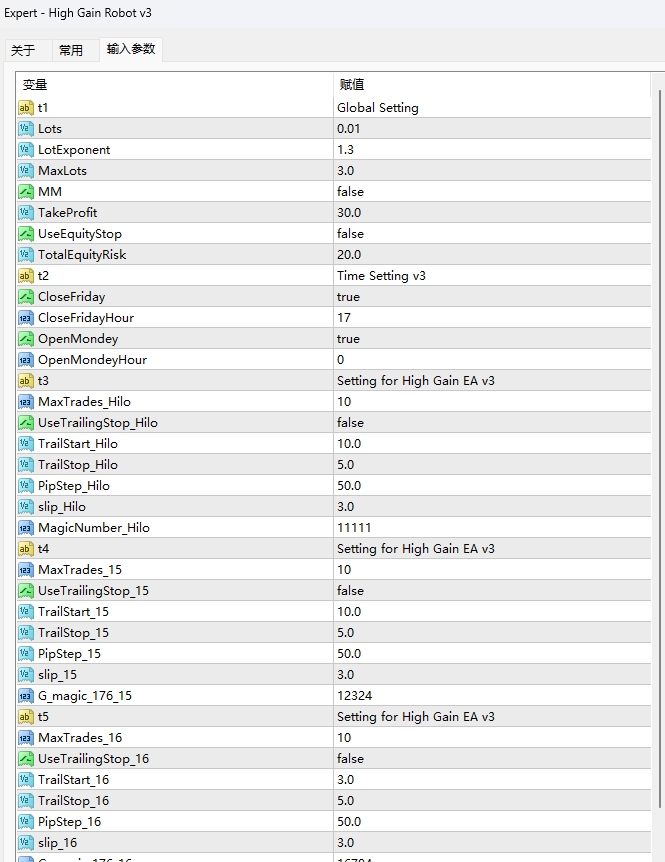Click the integer icon beside MagicNumber_Hilo
This screenshot has width=665, height=862.
point(26,528)
